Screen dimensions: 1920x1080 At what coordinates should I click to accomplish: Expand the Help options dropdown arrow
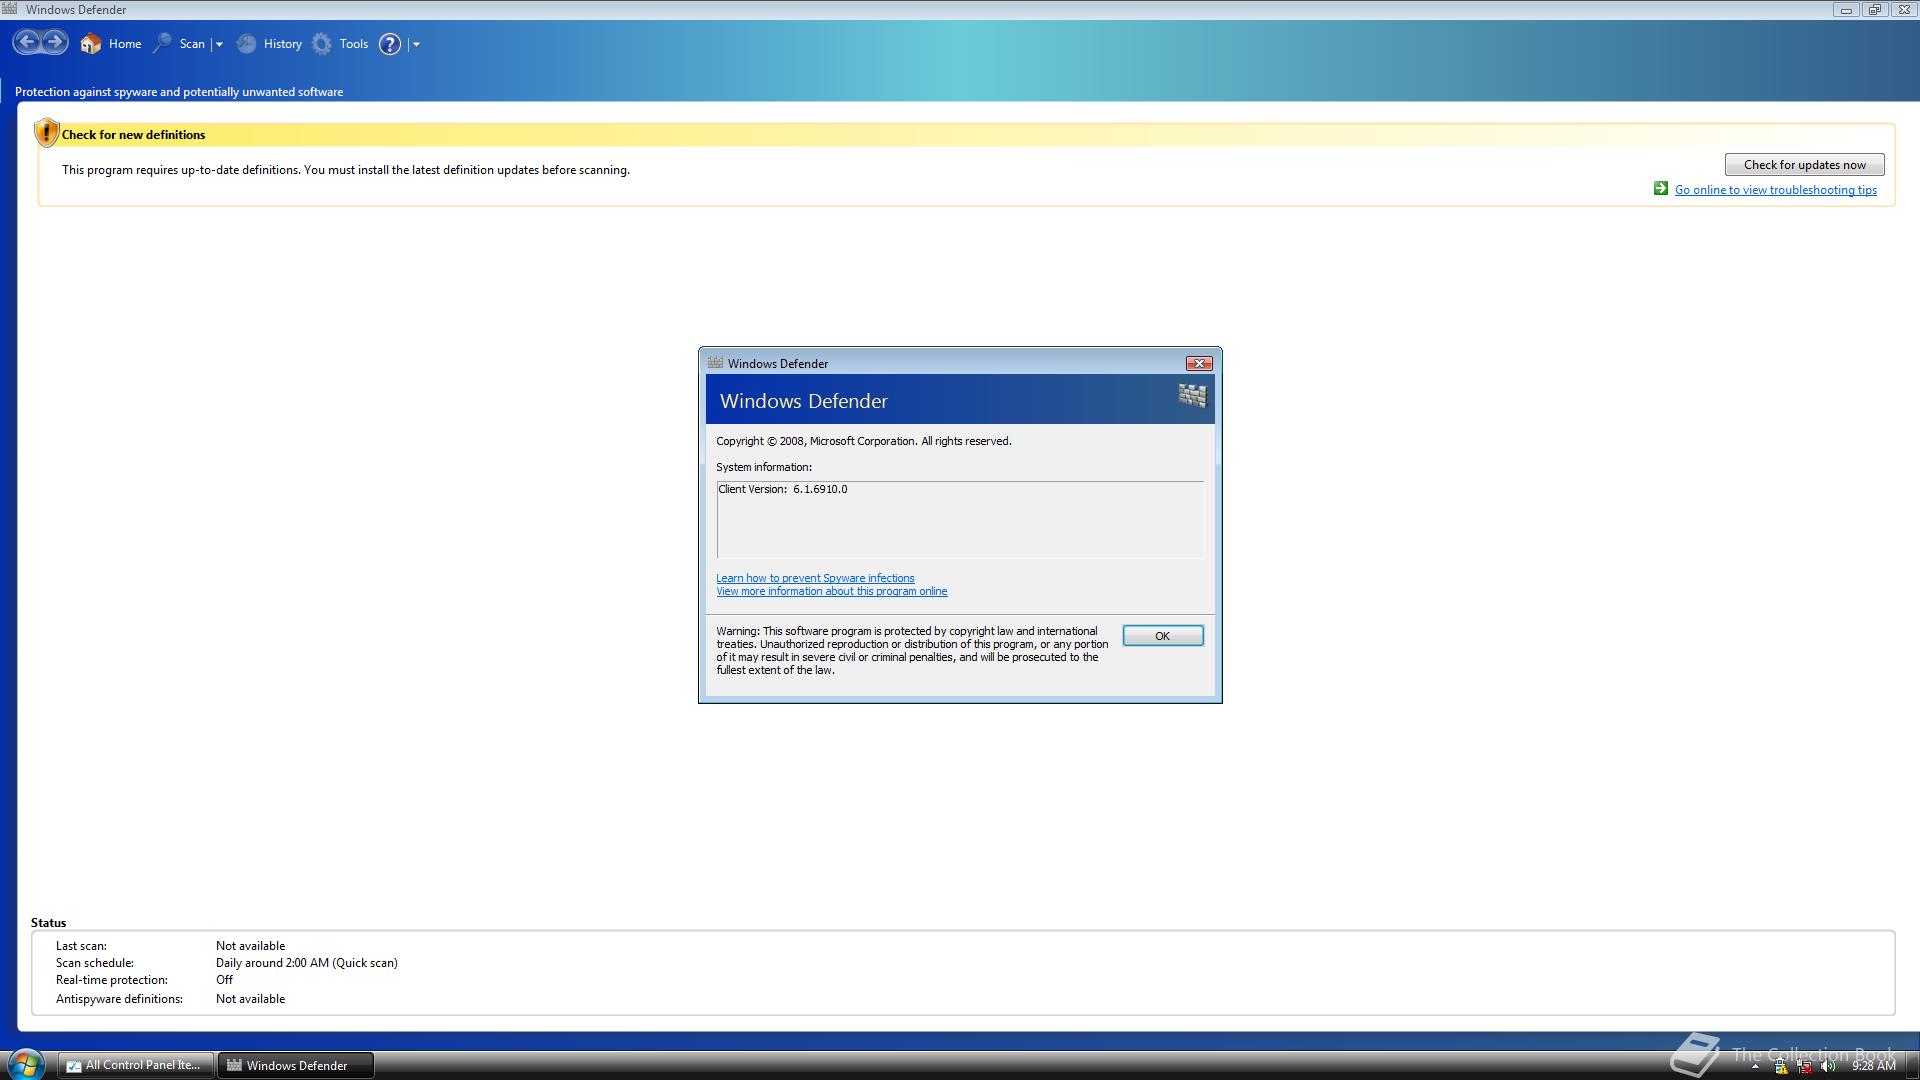tap(416, 44)
